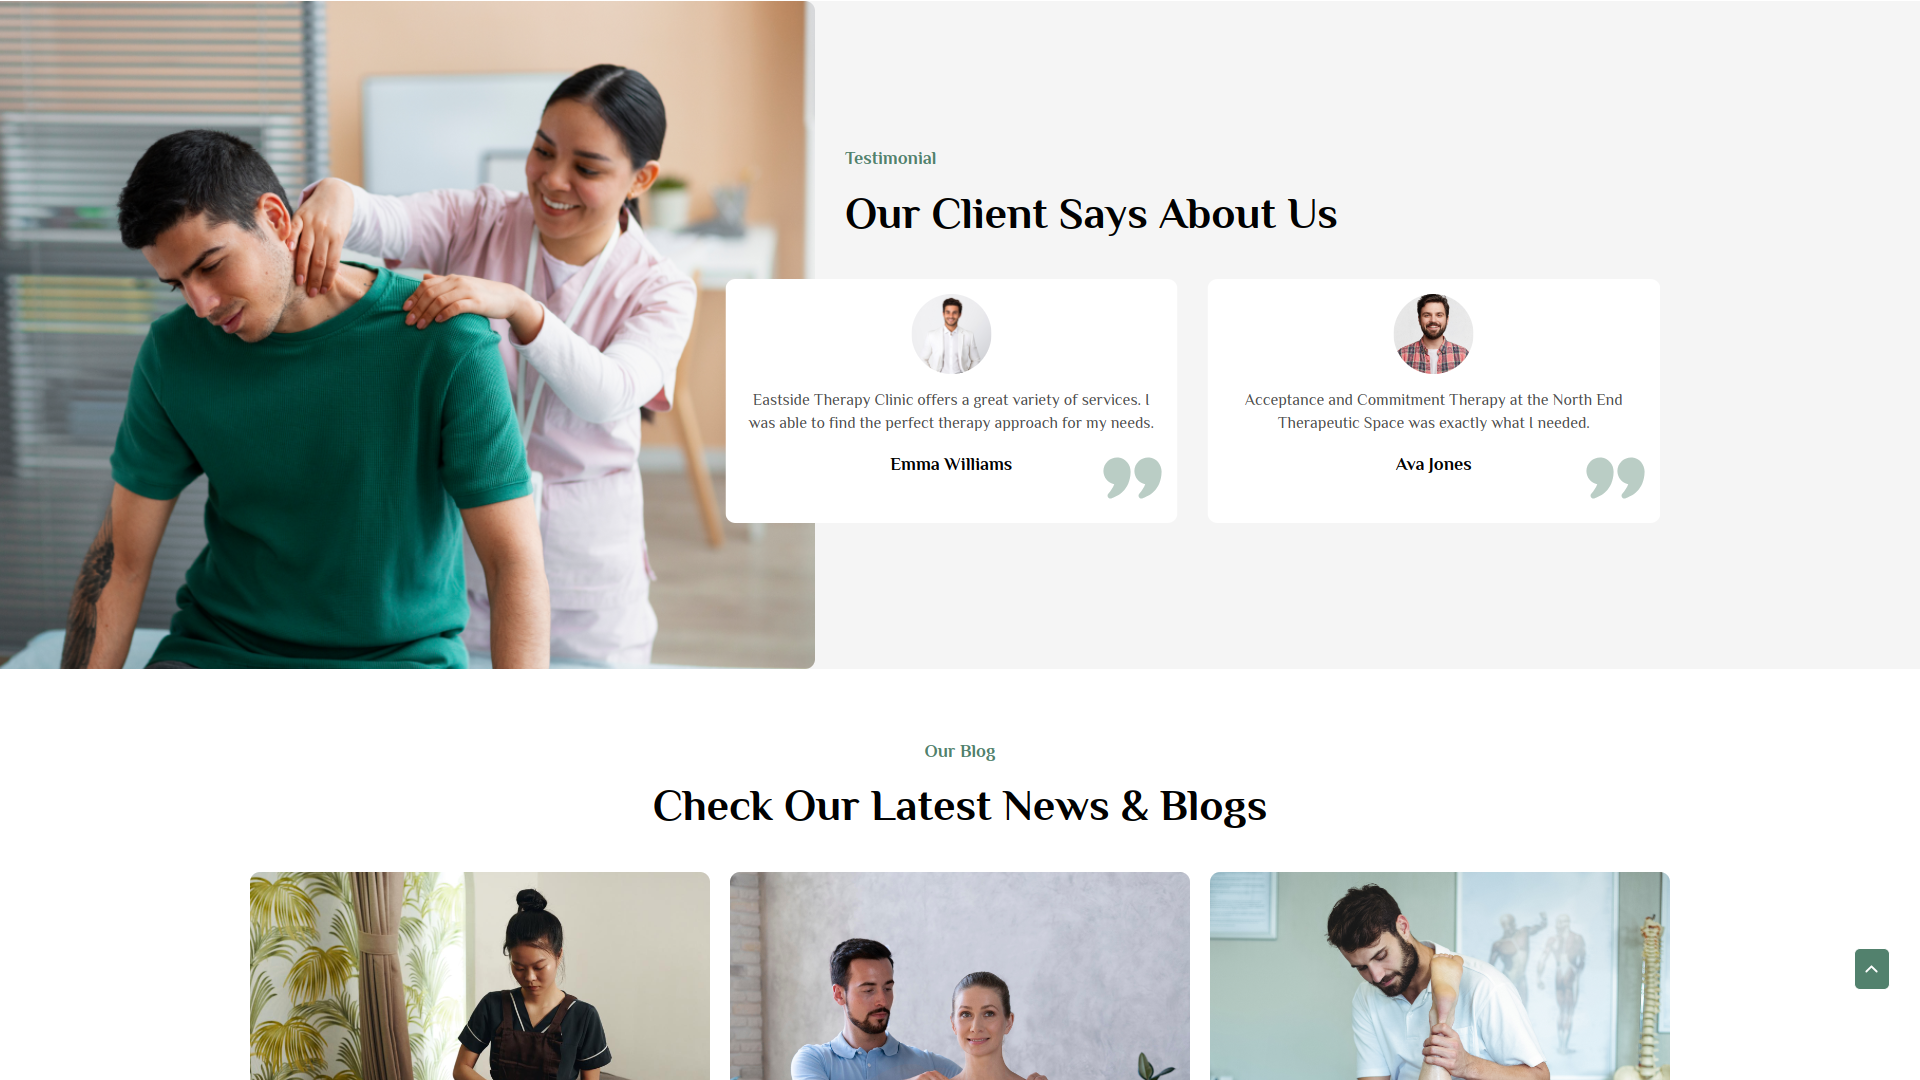Click the quote mark icon in Emma Williams card
This screenshot has height=1080, width=1920.
(1132, 477)
